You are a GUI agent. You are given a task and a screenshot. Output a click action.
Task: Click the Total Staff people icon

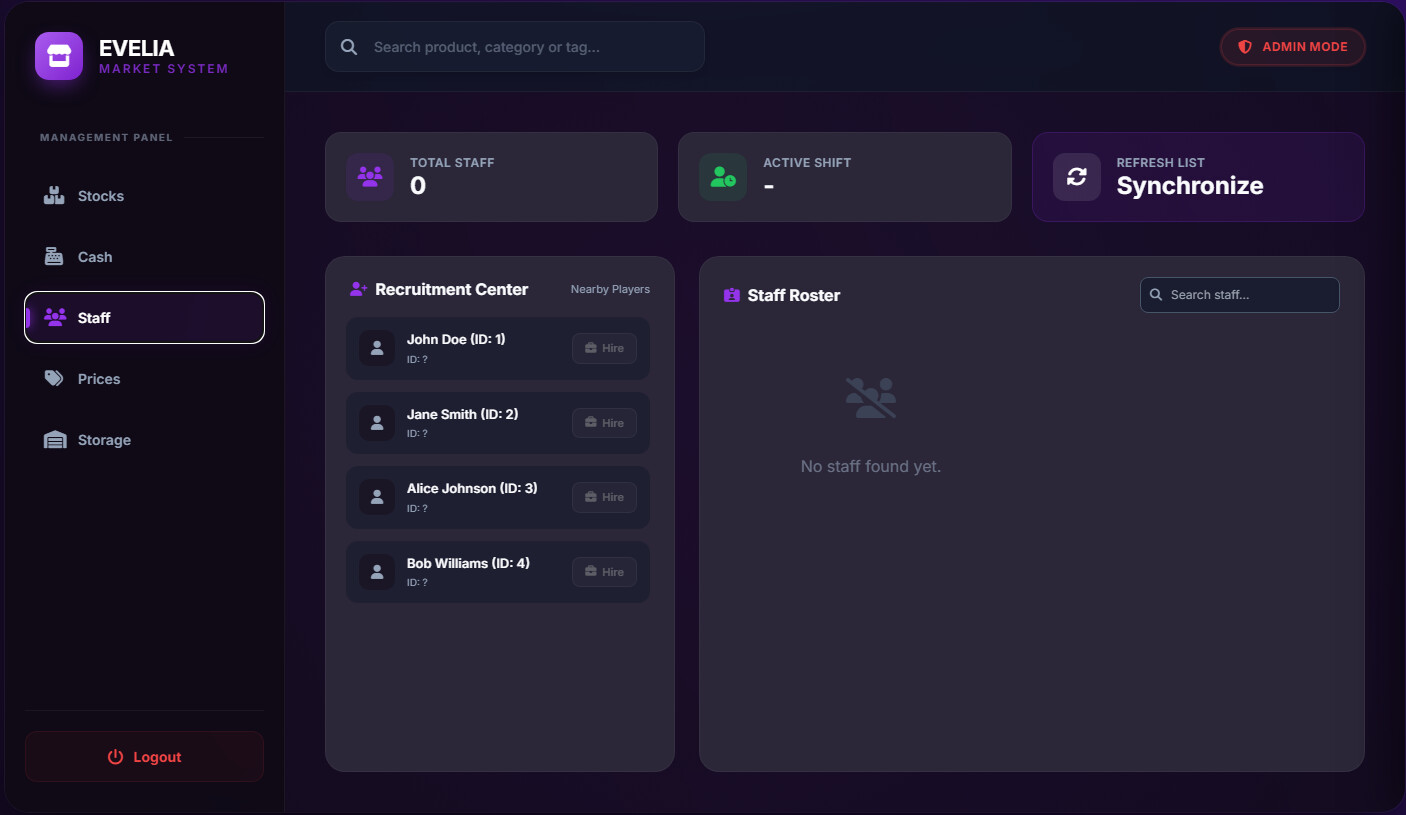(x=370, y=177)
